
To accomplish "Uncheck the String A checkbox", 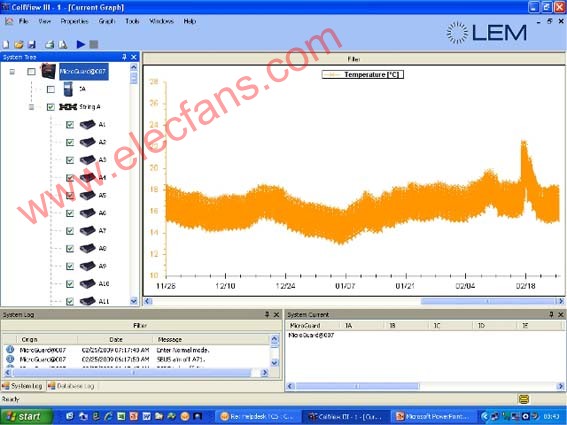I will tap(51, 107).
